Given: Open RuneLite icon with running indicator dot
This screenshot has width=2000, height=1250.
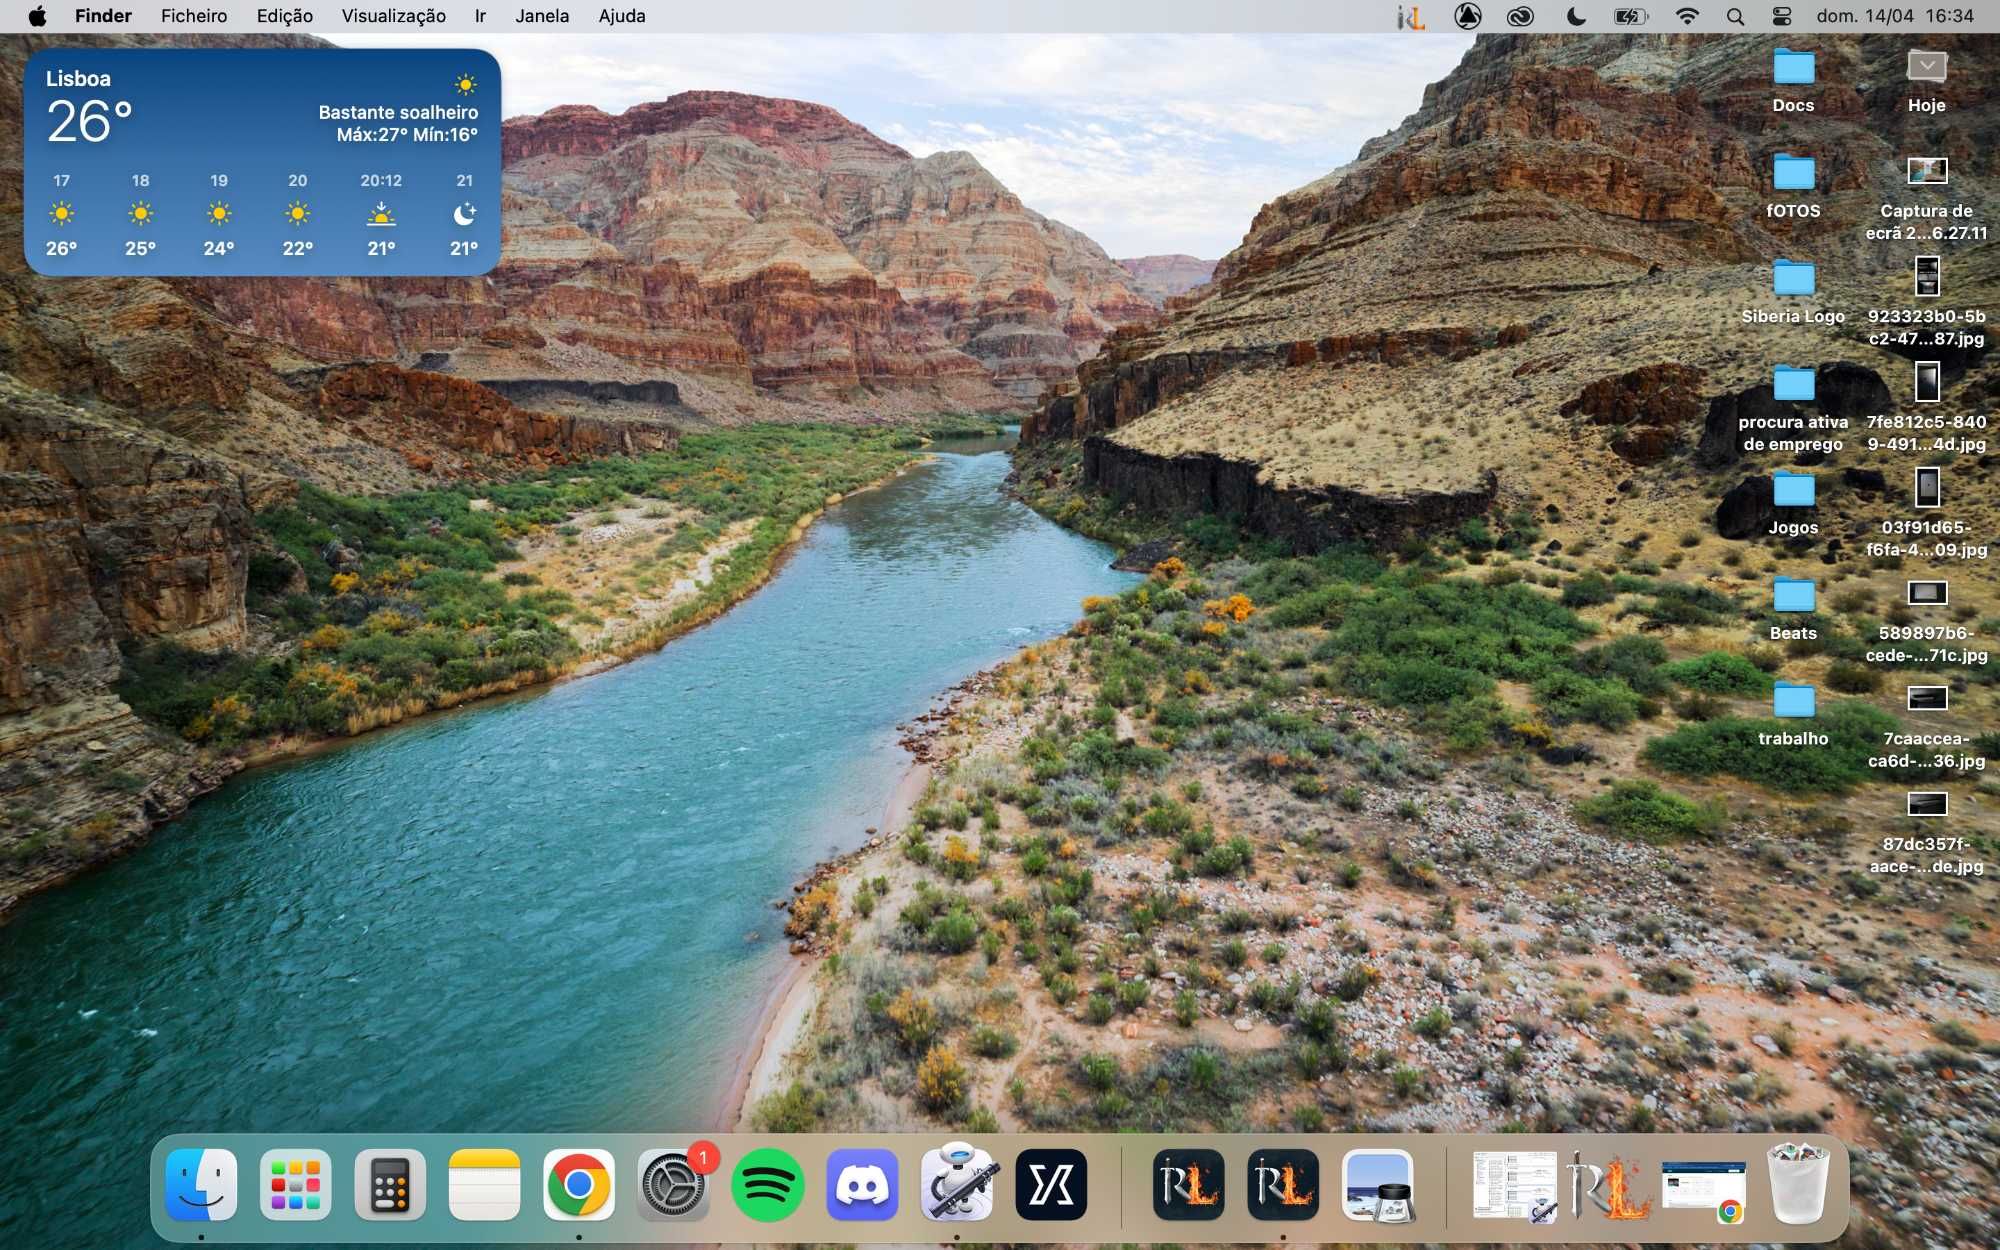Looking at the screenshot, I should coord(1283,1185).
